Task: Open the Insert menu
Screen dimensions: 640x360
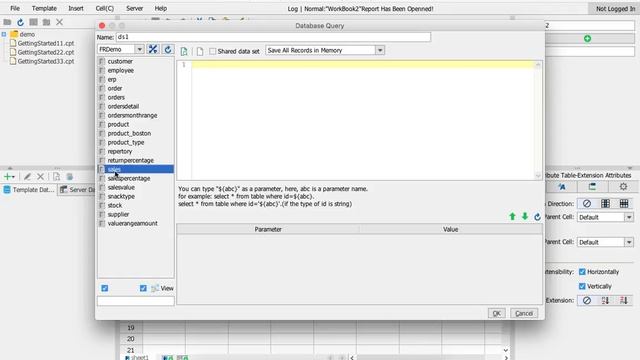Action: click(x=76, y=8)
